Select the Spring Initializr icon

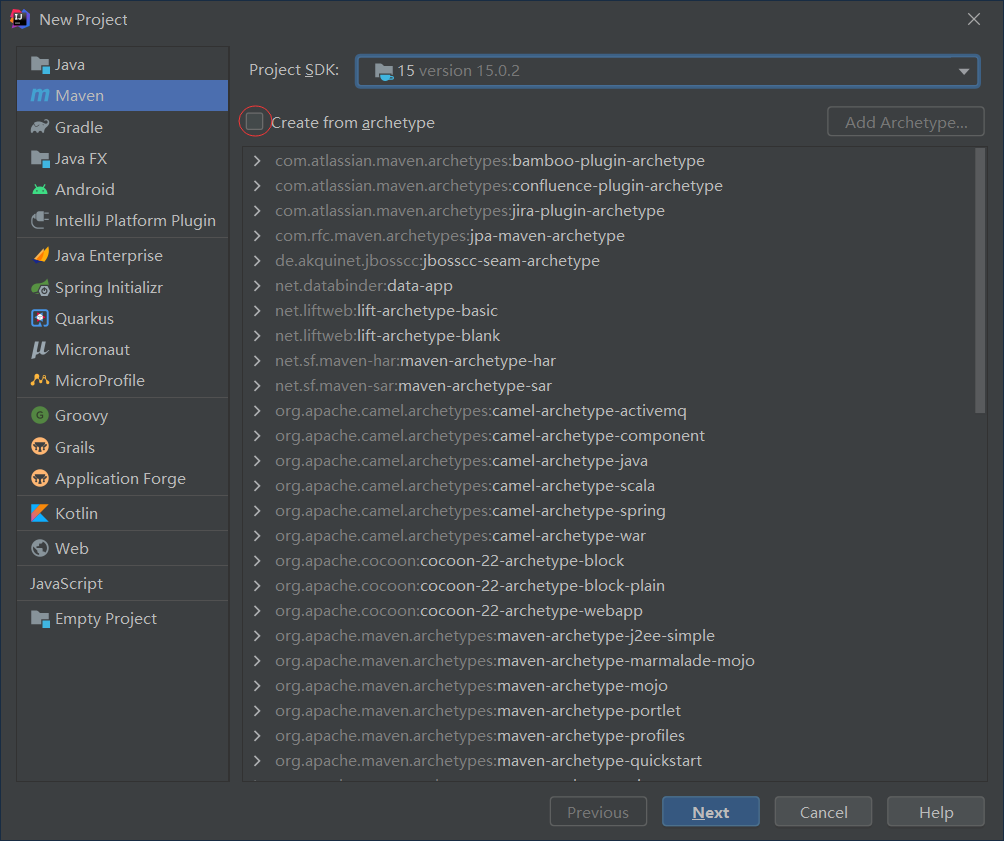pos(40,287)
